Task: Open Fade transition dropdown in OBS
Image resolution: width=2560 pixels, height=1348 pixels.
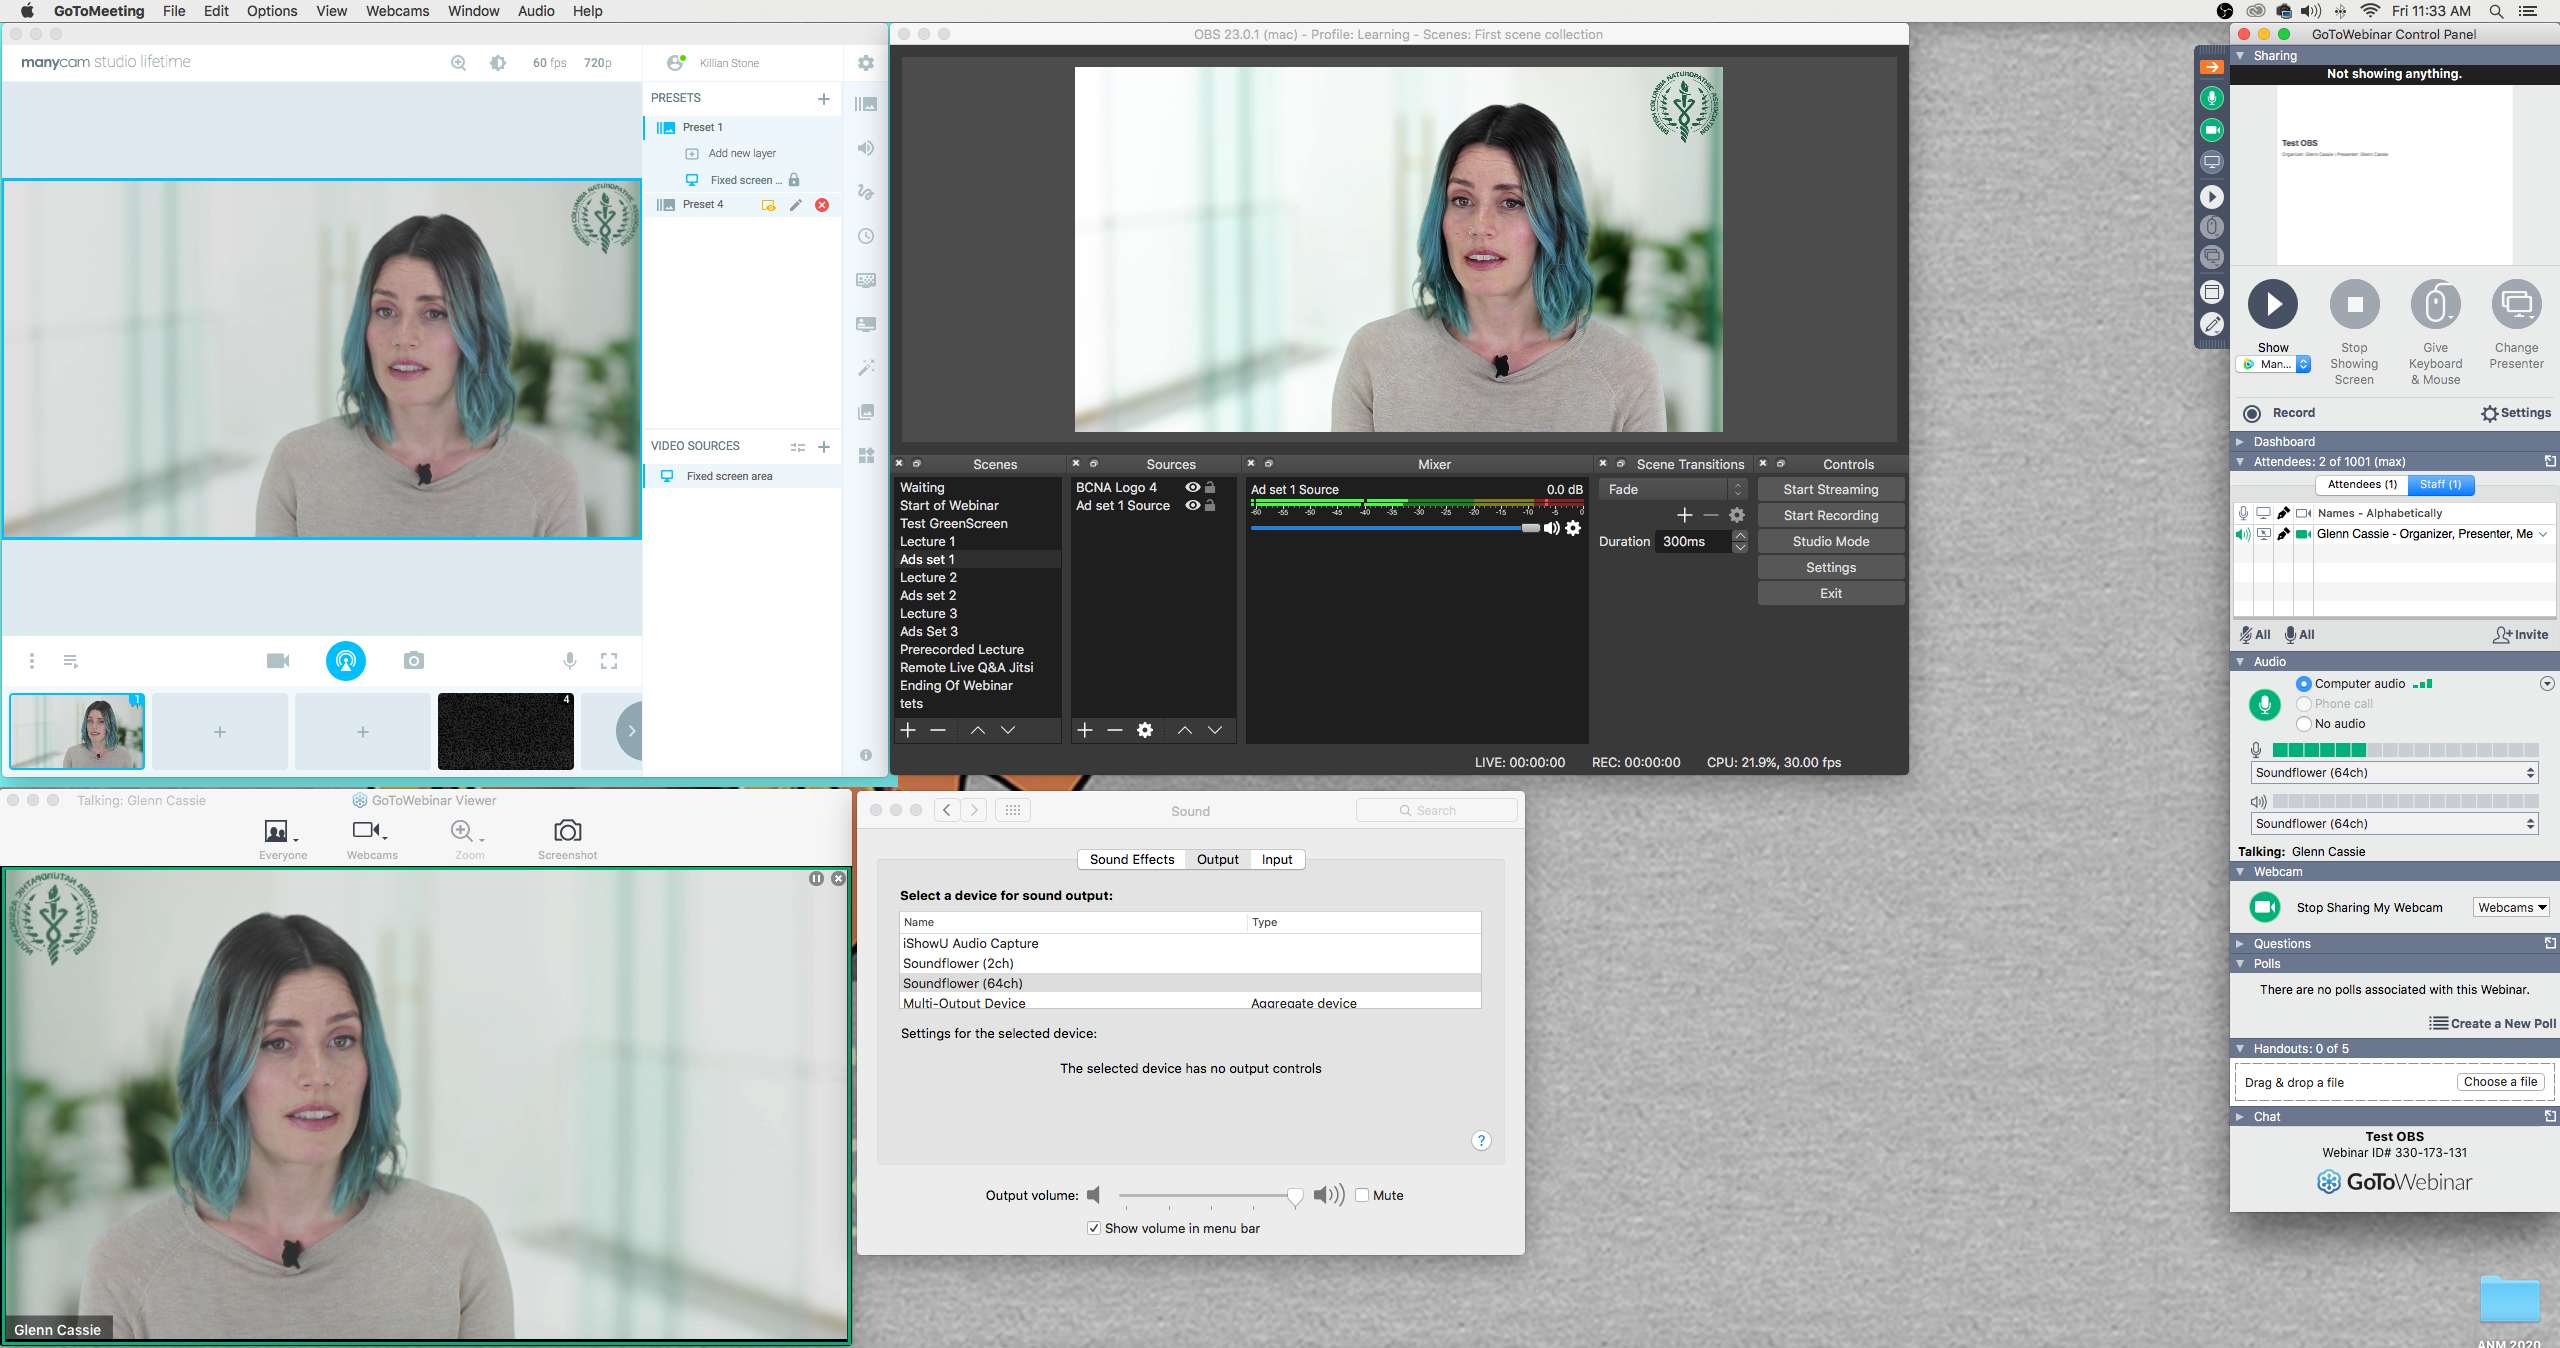Action: (1672, 489)
